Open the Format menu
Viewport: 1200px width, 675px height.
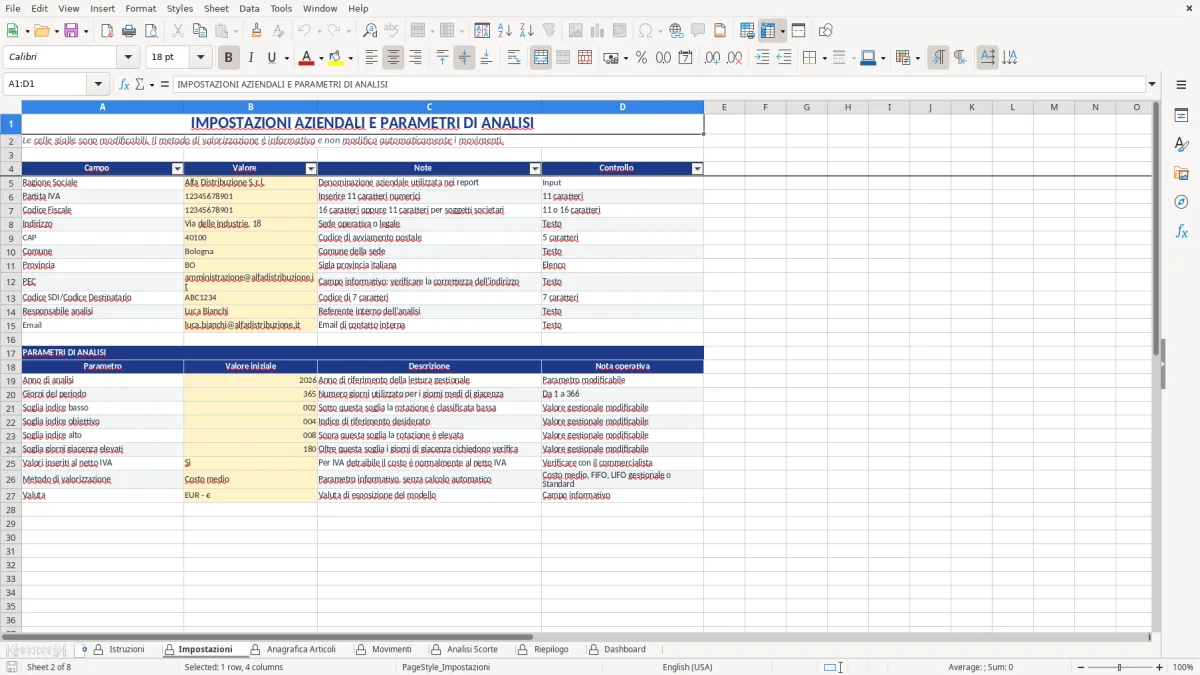[140, 8]
